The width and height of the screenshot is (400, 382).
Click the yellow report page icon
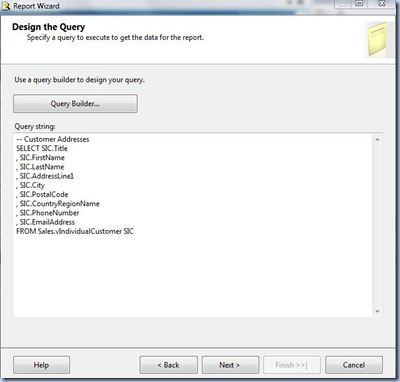click(x=377, y=39)
